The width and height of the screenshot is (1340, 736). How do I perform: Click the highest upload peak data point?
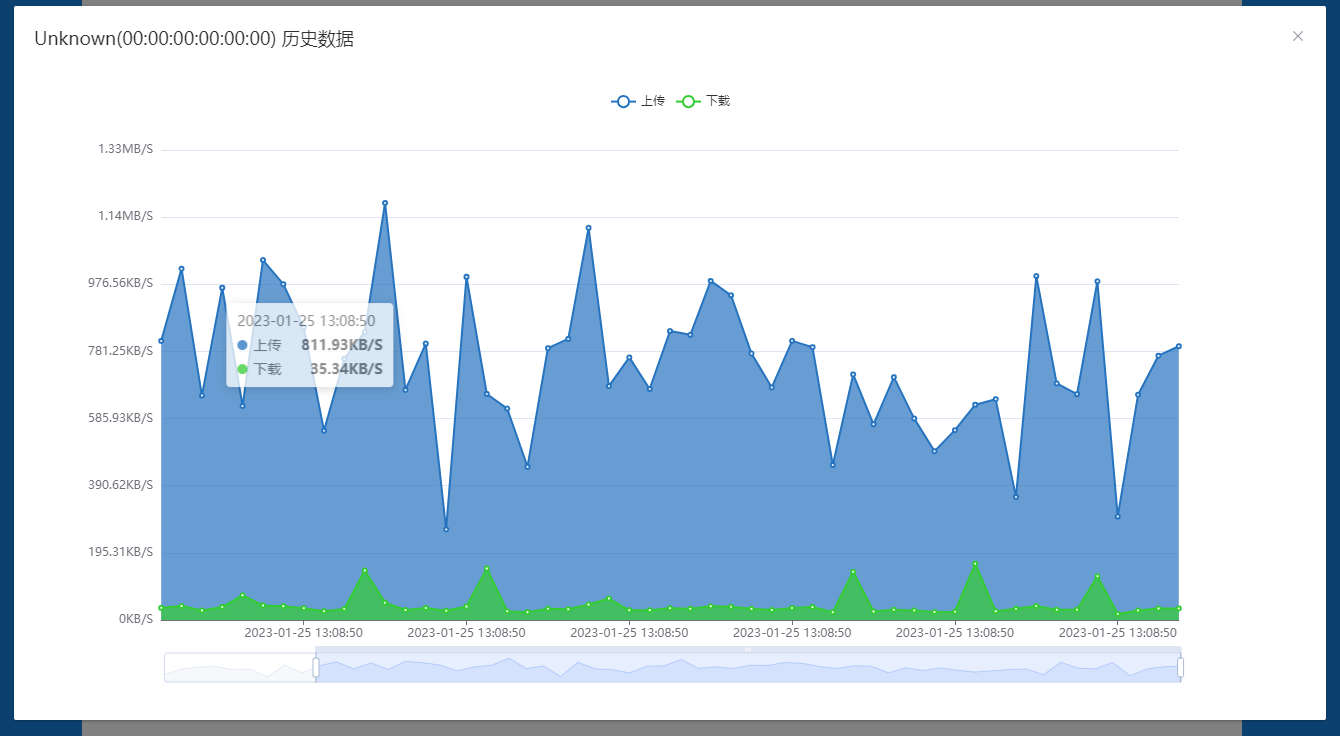pyautogui.click(x=385, y=203)
